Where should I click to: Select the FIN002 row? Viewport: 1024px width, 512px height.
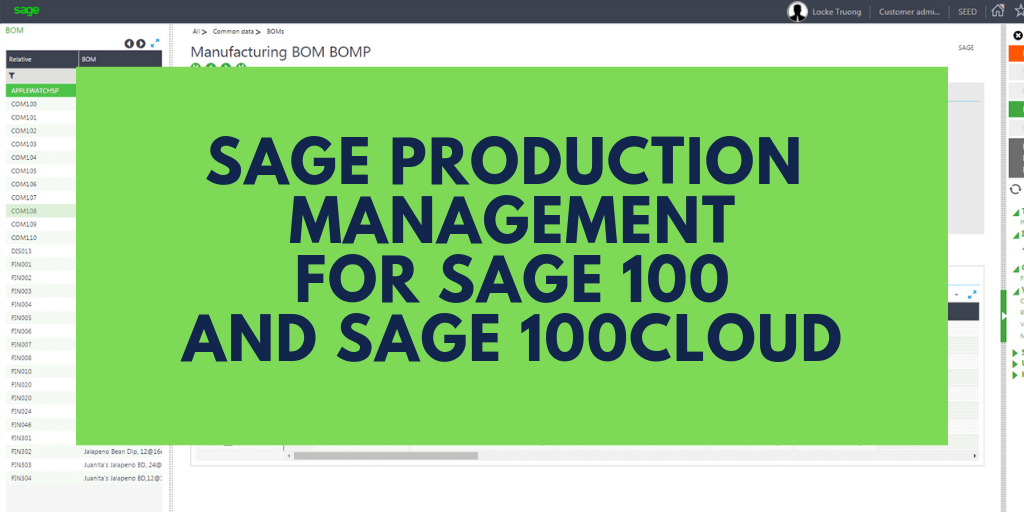42,278
